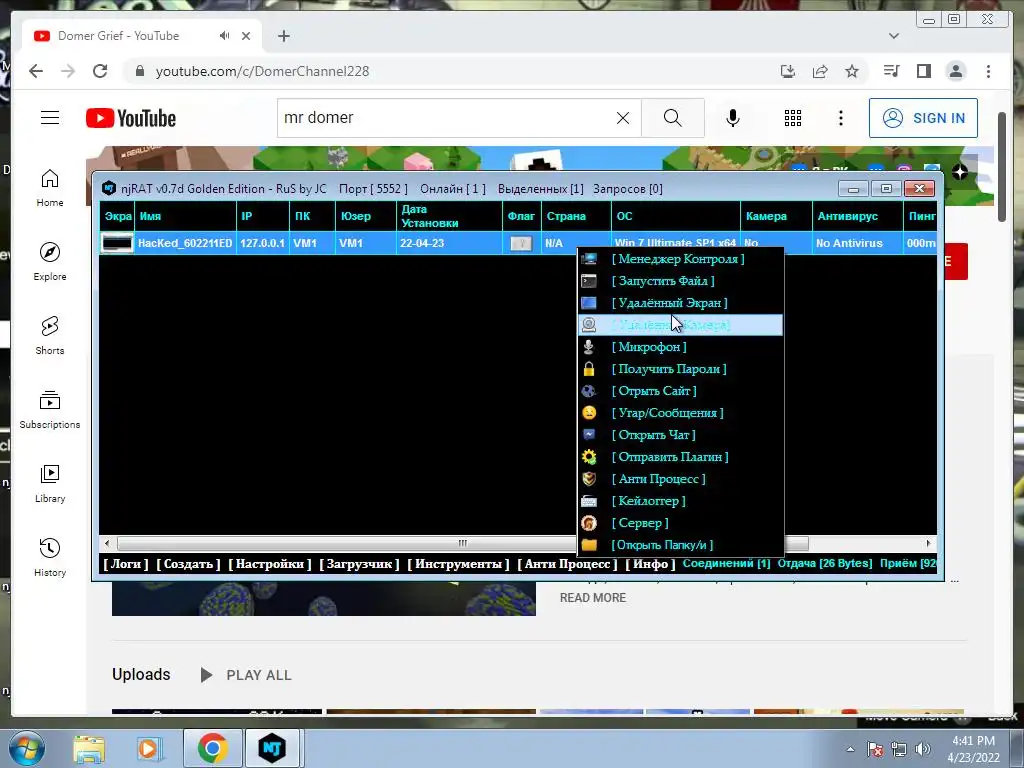The height and width of the screenshot is (768, 1024).
Task: Open the YouTube hamburger guide menu
Action: [x=50, y=118]
